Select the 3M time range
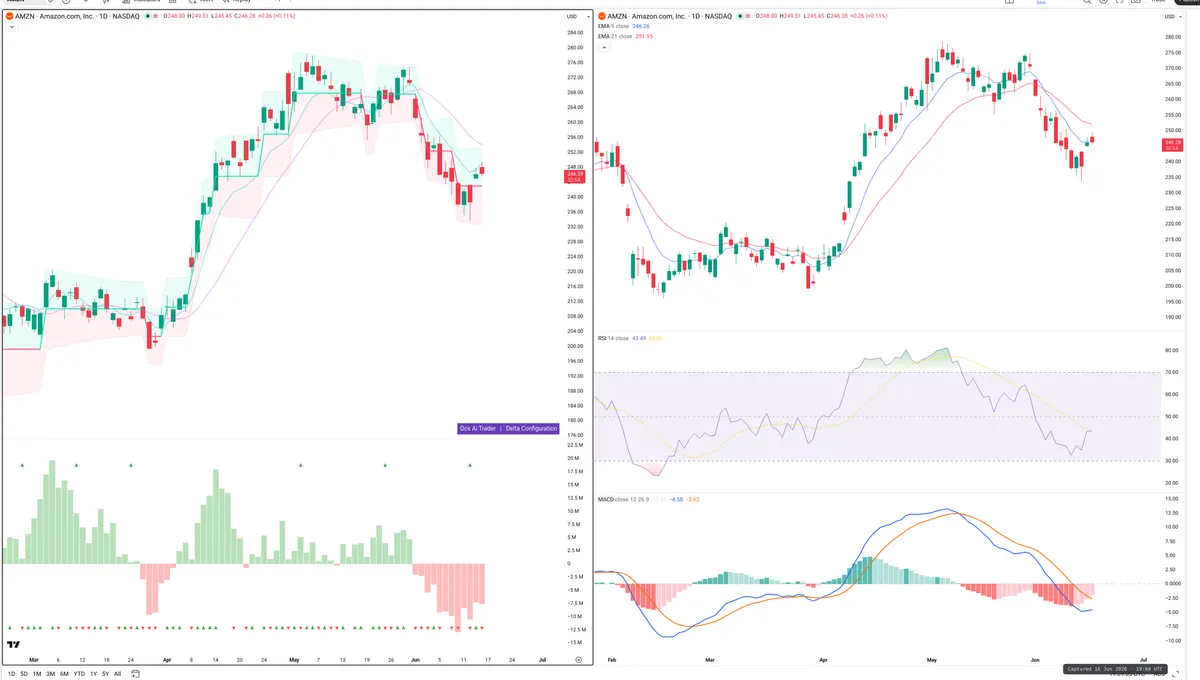This screenshot has width=1200, height=680. 50,674
